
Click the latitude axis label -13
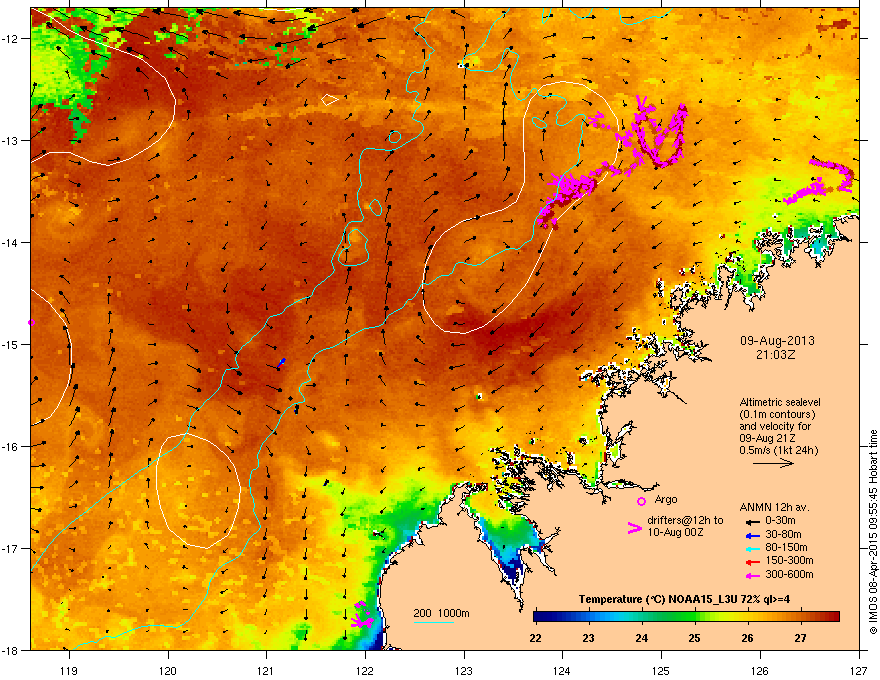point(11,141)
